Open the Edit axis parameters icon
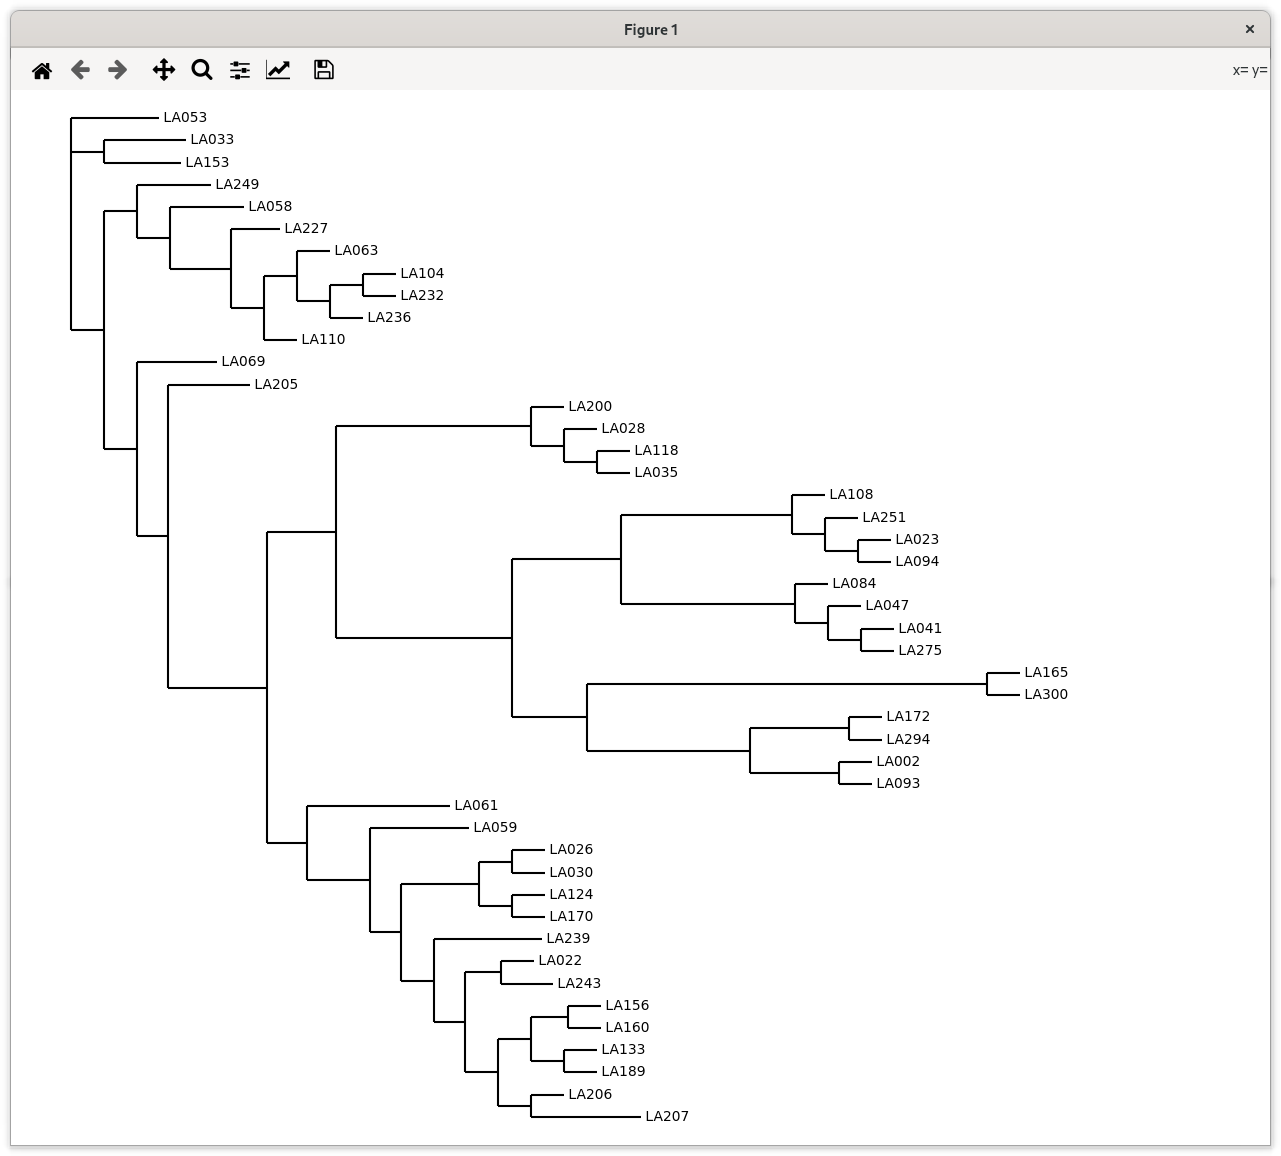The width and height of the screenshot is (1281, 1156). coord(278,70)
